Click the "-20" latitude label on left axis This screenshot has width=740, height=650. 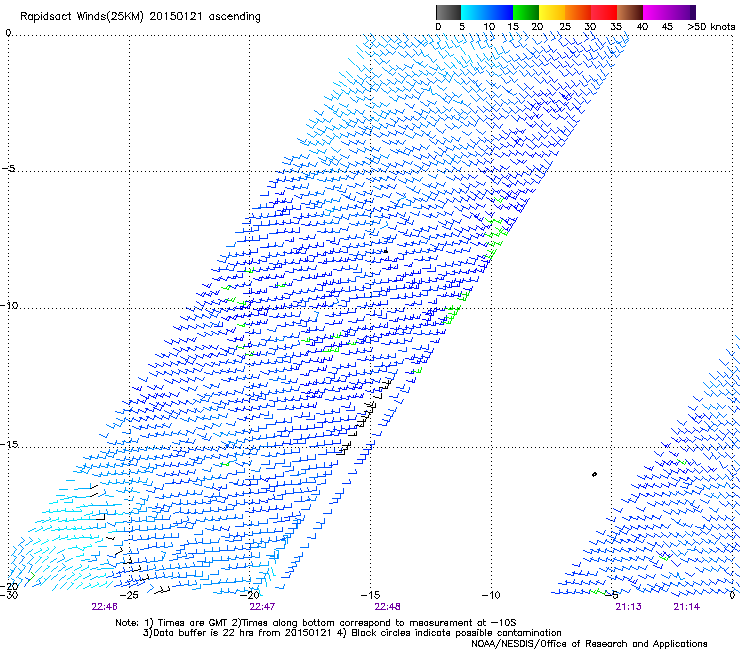(x=9, y=586)
